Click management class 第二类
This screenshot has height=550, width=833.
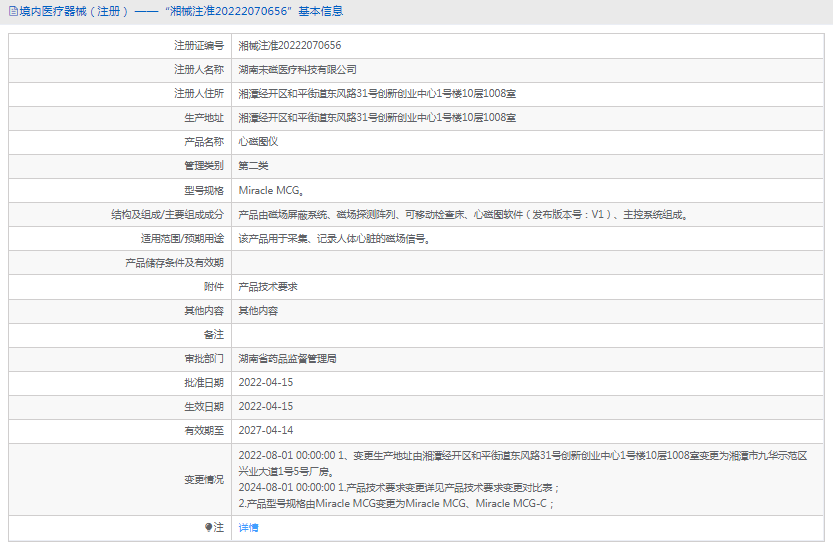click(253, 166)
